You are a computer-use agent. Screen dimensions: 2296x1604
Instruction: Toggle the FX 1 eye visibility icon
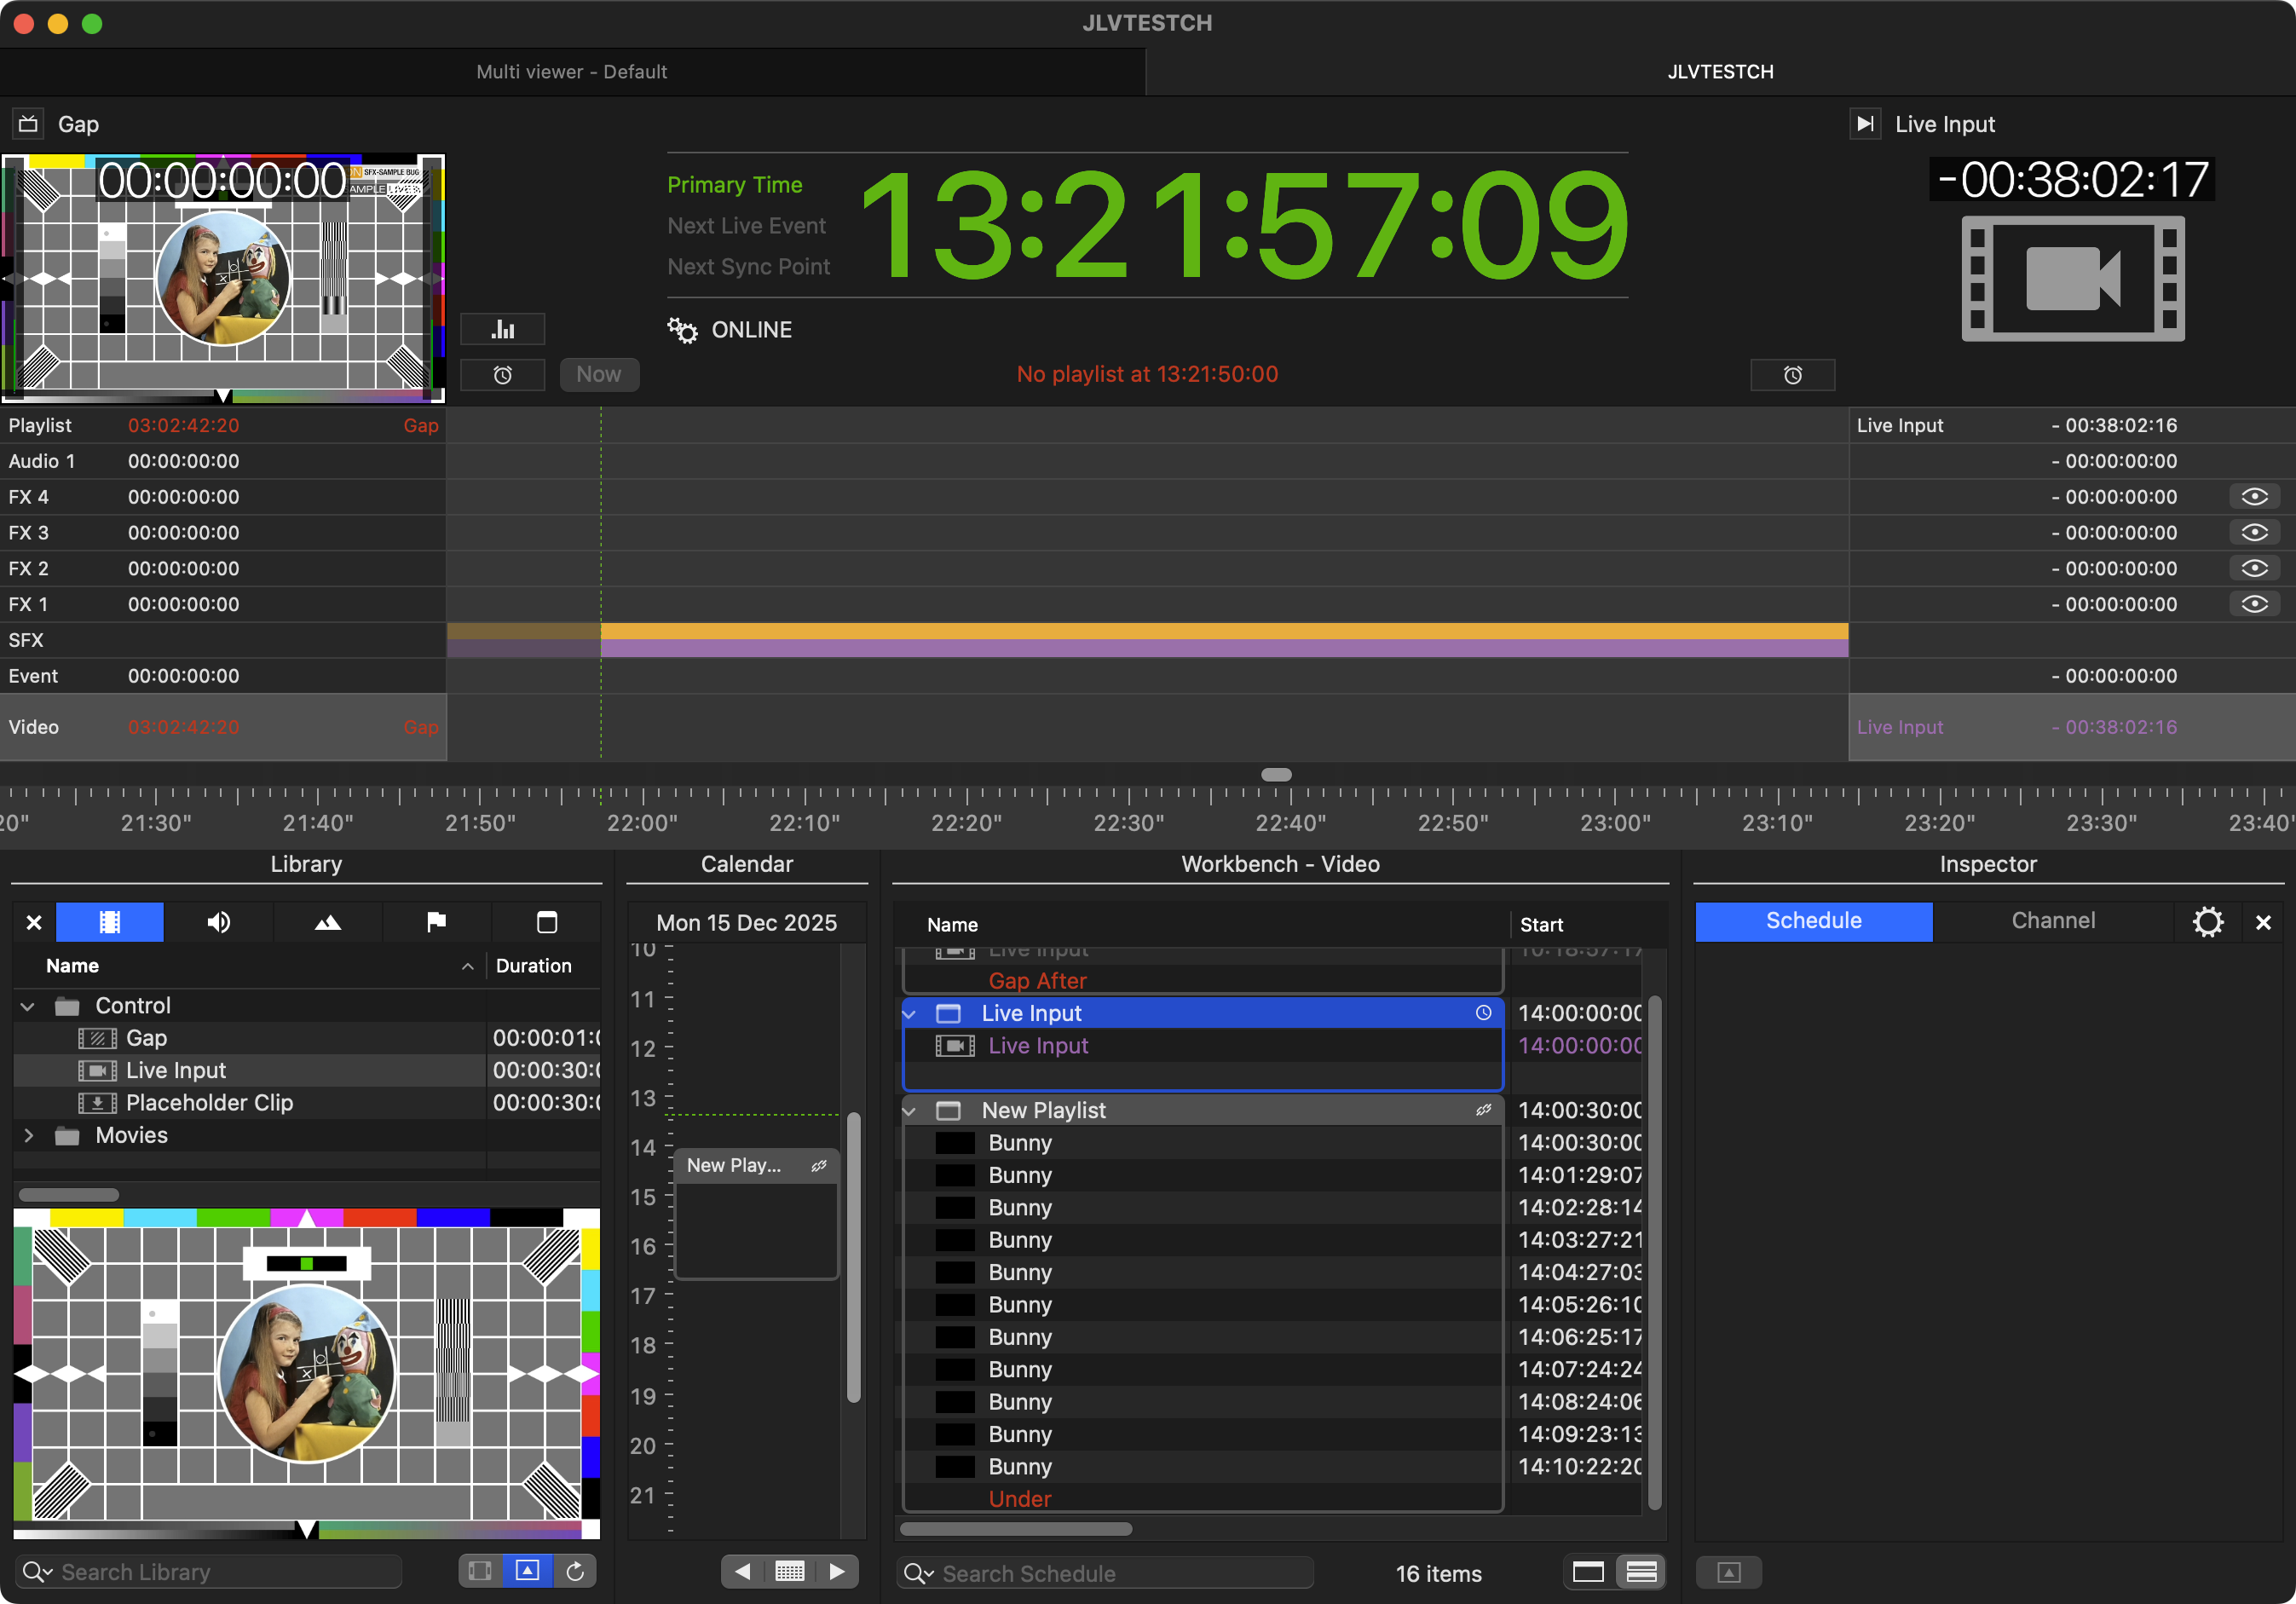pos(2254,604)
